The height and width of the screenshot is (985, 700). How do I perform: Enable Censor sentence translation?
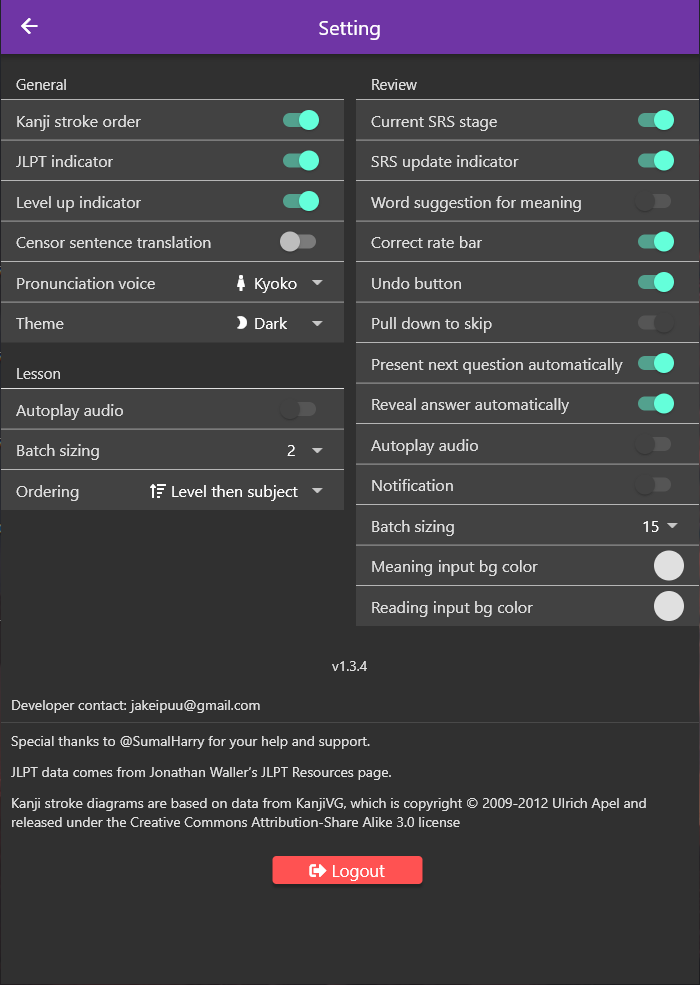[298, 242]
